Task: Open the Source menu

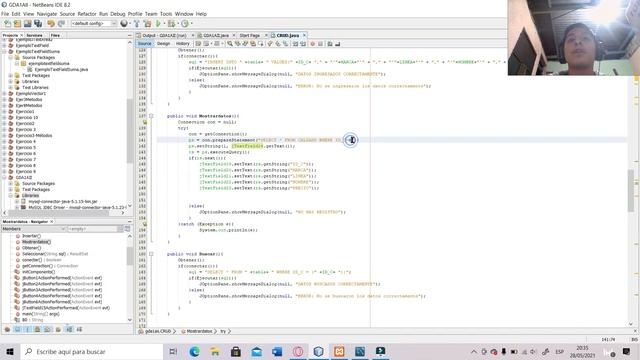Action: pyautogui.click(x=67, y=14)
